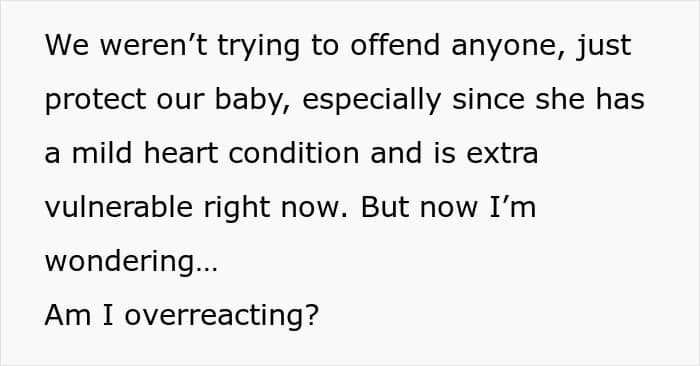Click the word "overreacting?" in last line
Image resolution: width=700 pixels, height=366 pixels.
[222, 317]
